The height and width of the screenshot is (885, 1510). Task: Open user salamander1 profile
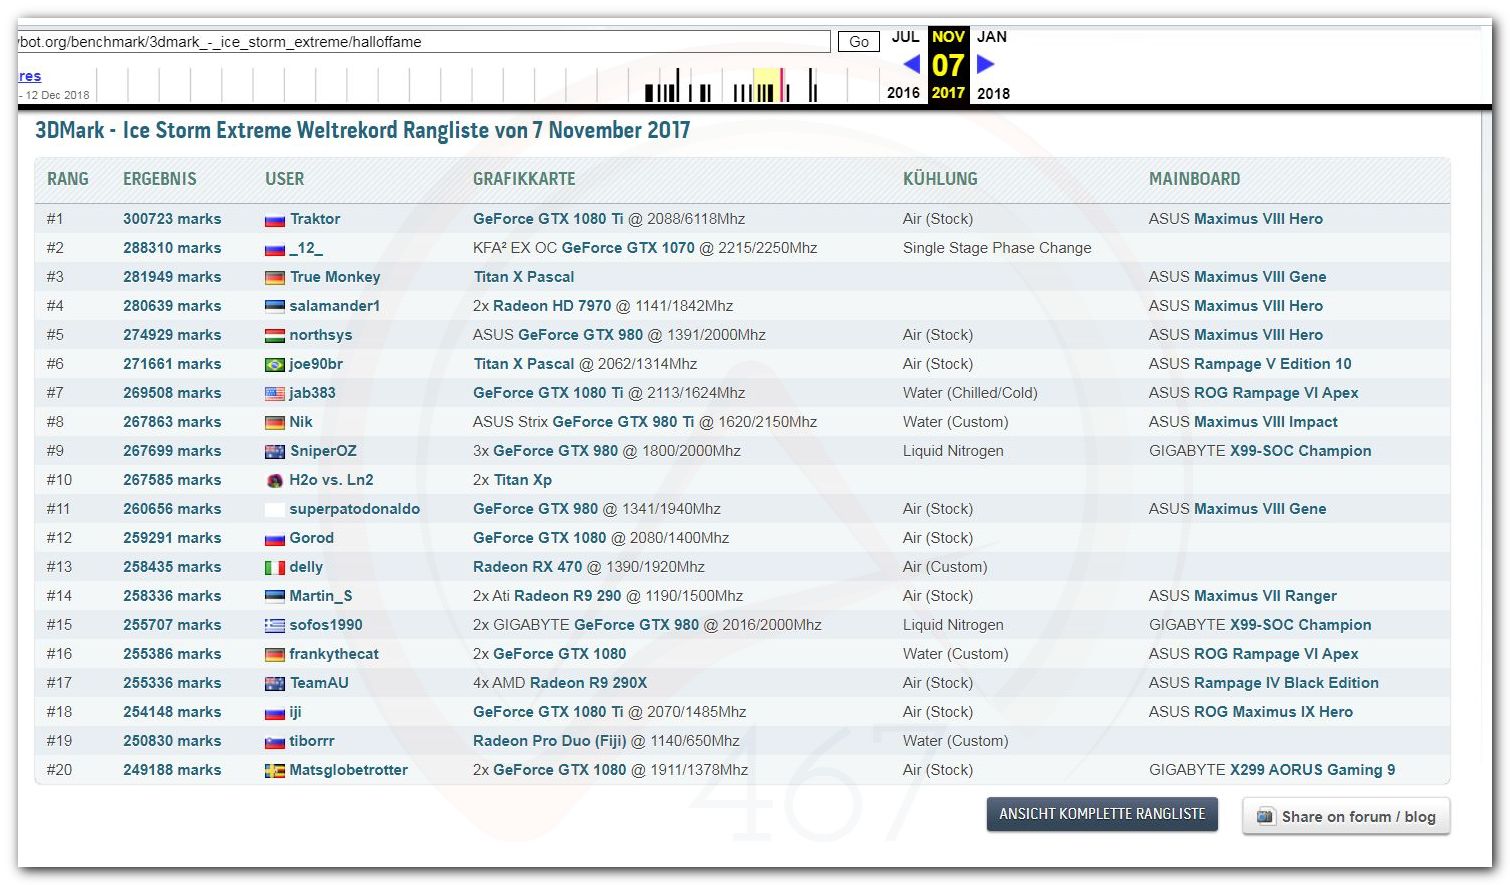[335, 306]
